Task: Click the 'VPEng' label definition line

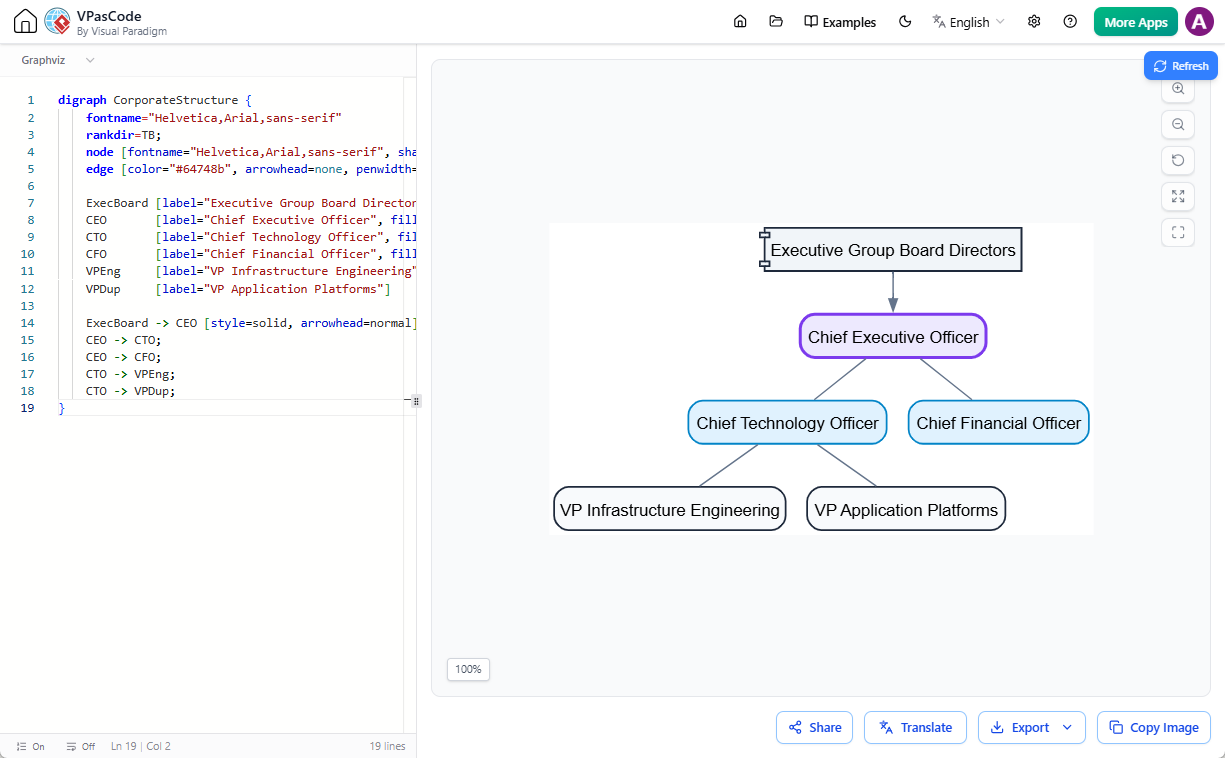Action: (x=251, y=271)
